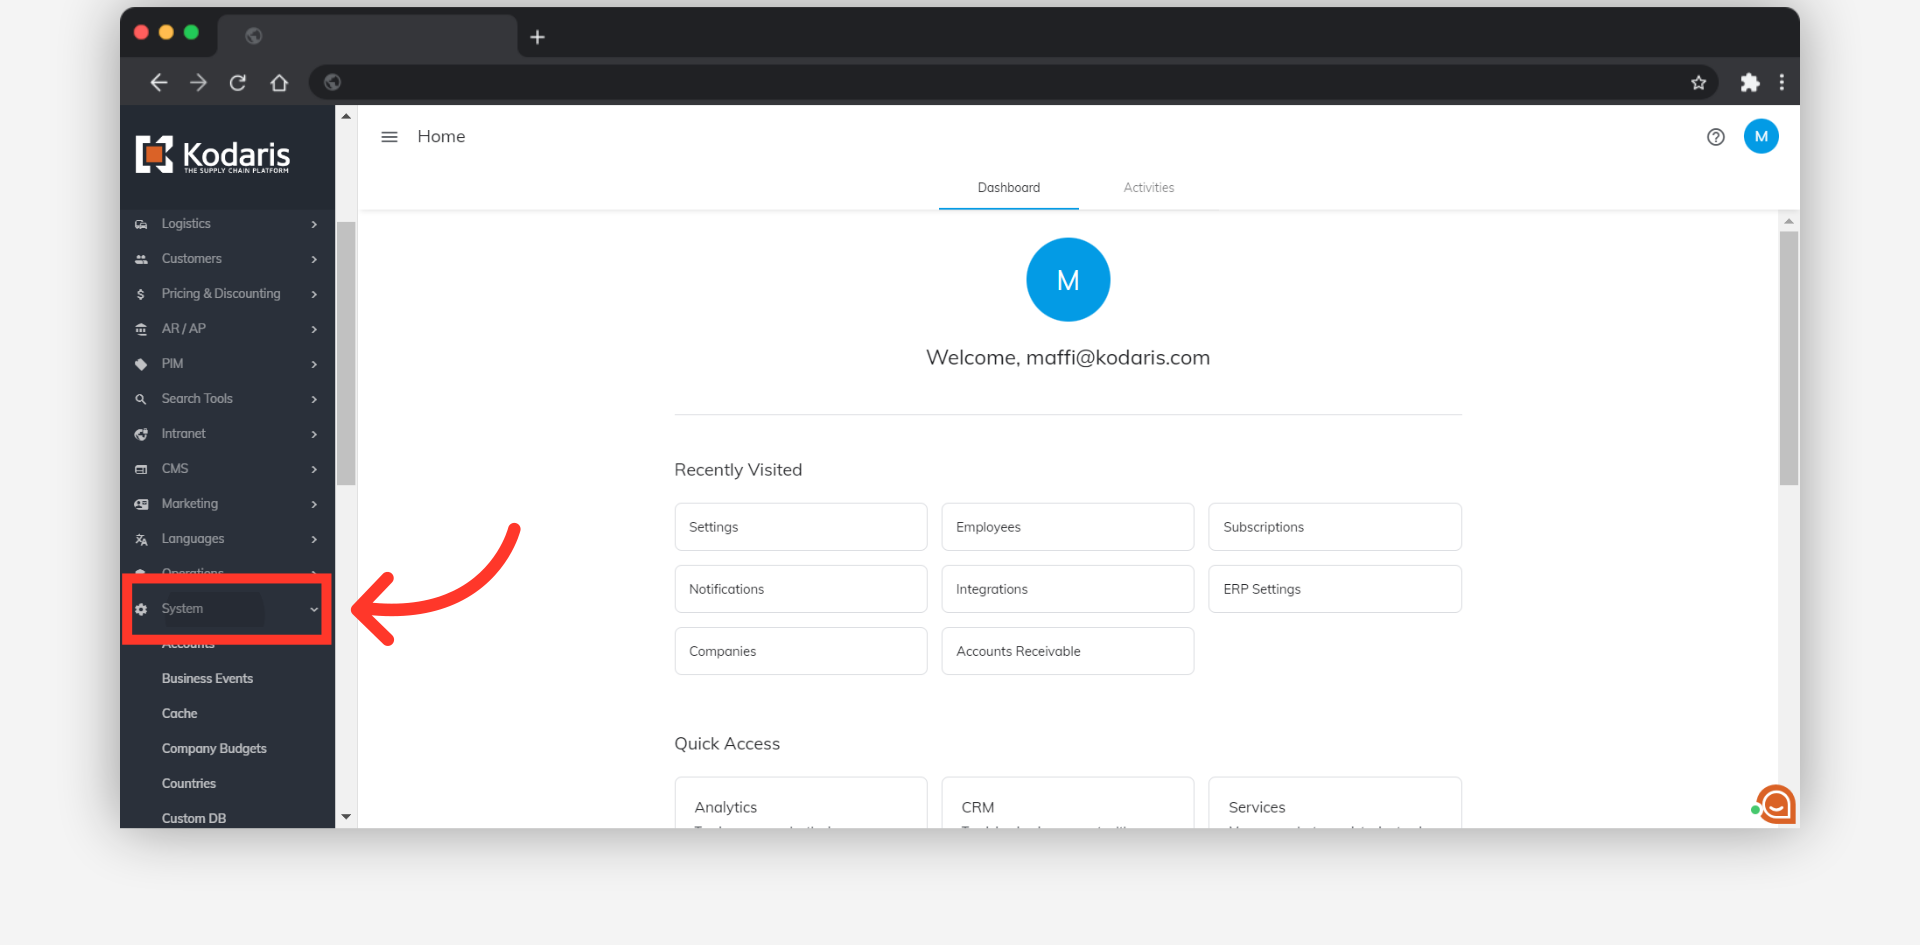
Task: Click the PIM tag icon
Action: (x=141, y=364)
